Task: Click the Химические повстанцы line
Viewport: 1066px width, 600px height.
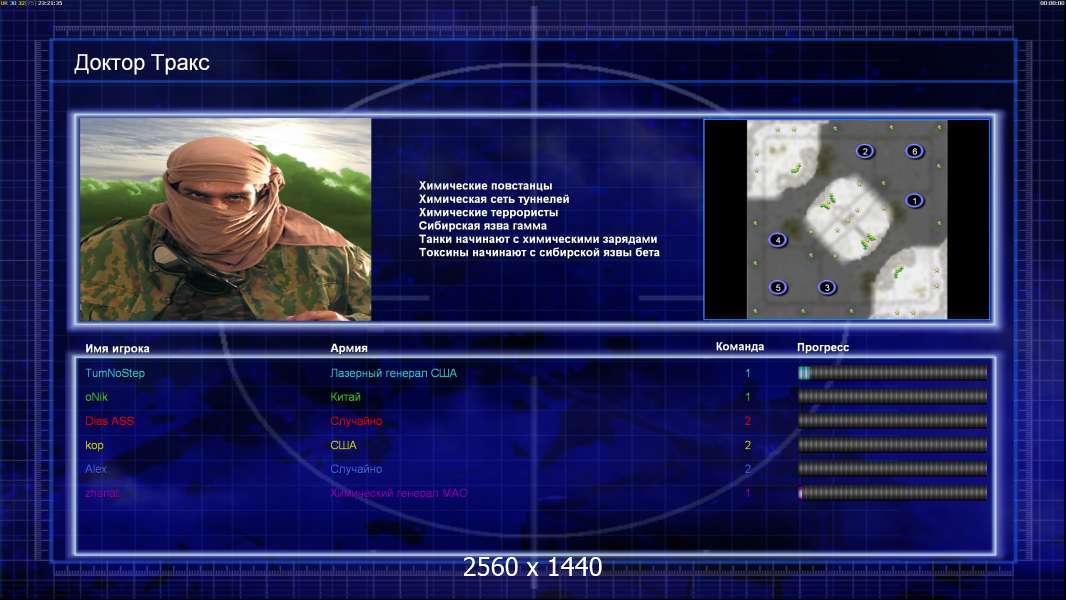Action: pos(485,186)
